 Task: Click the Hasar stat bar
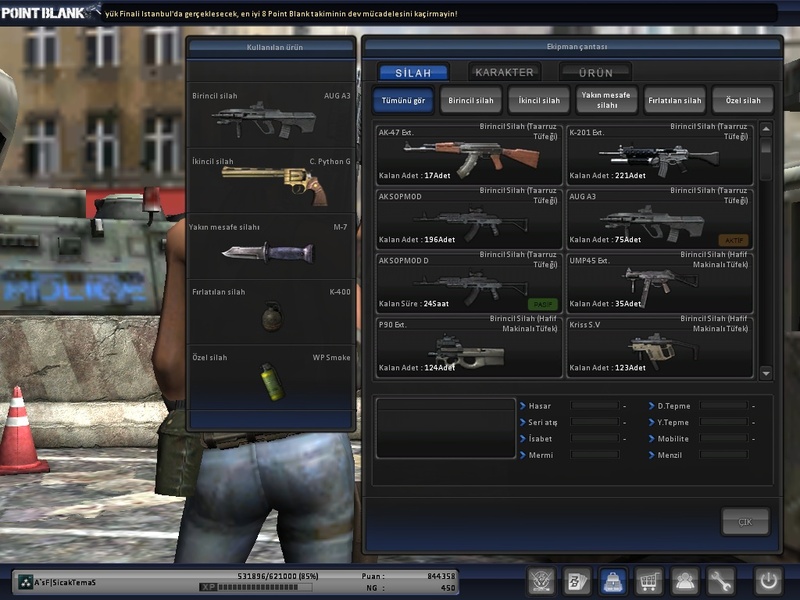[x=595, y=406]
